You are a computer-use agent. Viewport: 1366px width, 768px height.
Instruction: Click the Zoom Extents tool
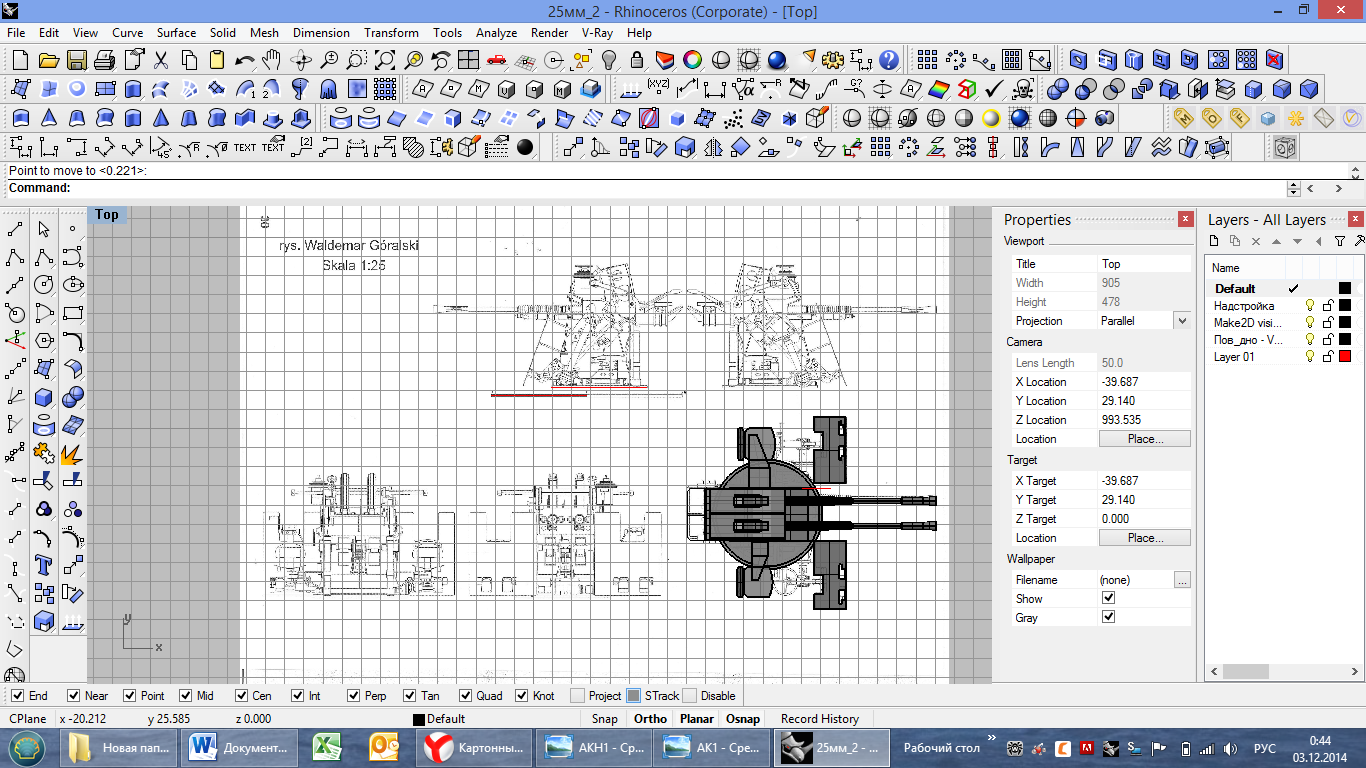(385, 60)
